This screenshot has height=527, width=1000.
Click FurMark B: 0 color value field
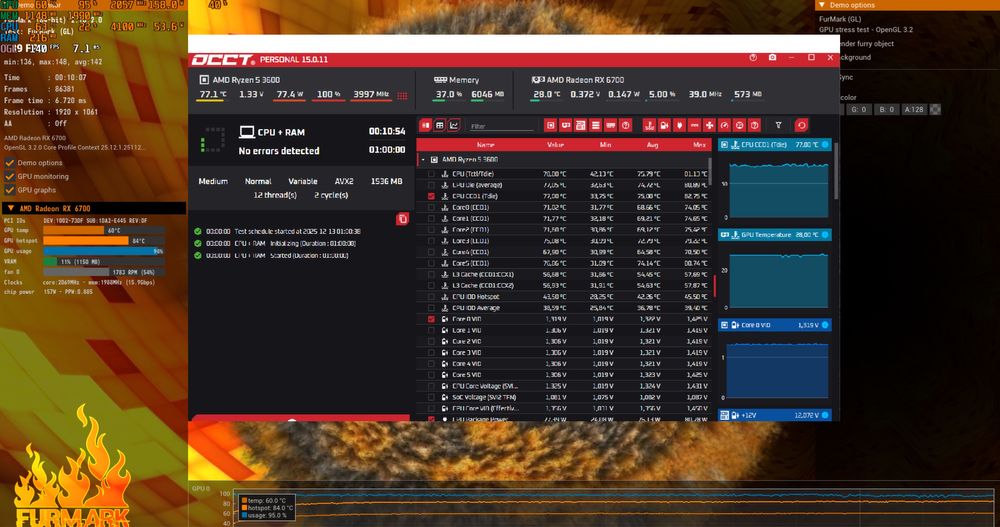pyautogui.click(x=886, y=109)
